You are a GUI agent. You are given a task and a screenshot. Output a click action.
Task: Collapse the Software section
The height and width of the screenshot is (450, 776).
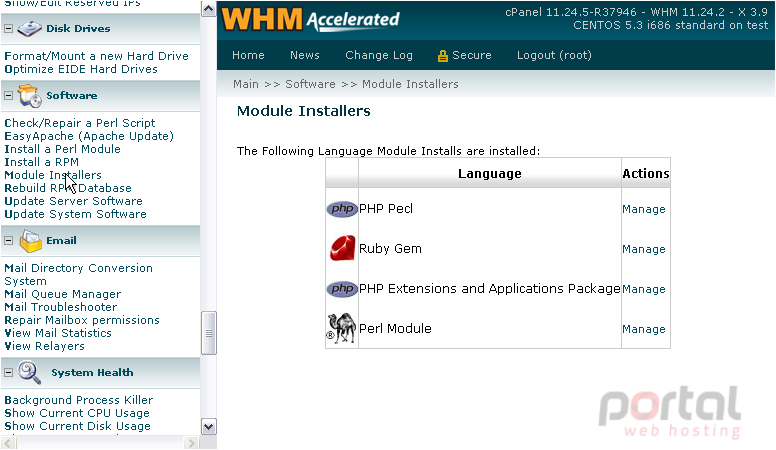tap(8, 96)
